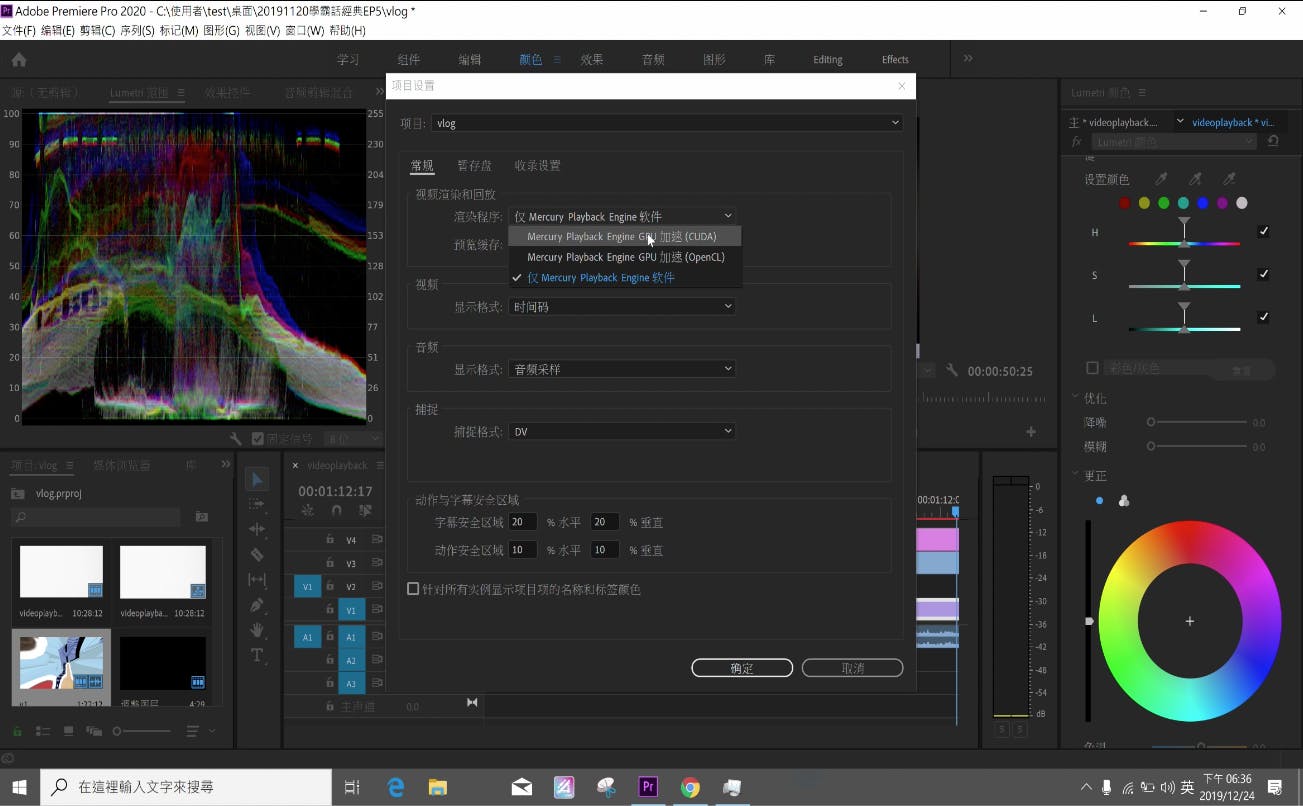The height and width of the screenshot is (806, 1303).
Task: Open the renderer dropdown
Action: click(623, 216)
